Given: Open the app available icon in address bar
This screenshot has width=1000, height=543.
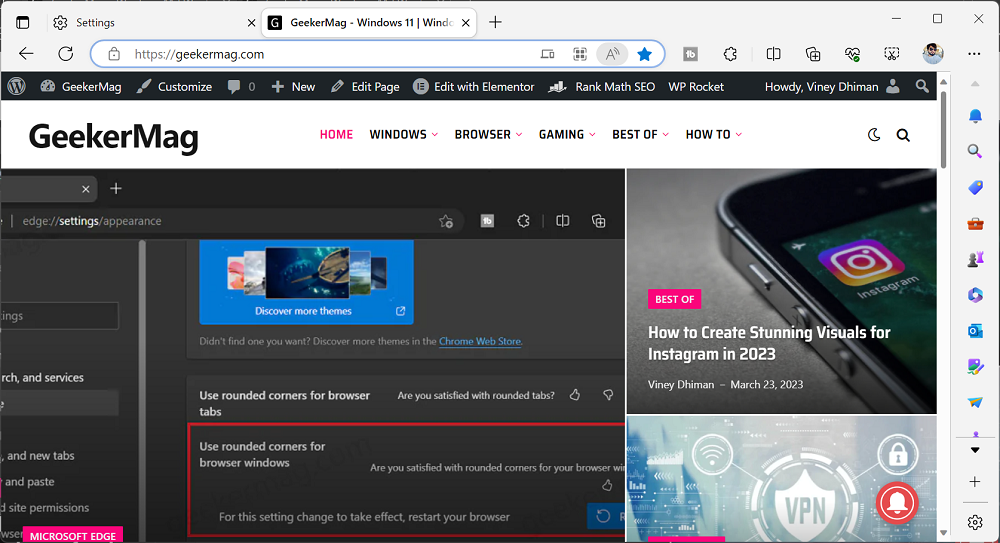Looking at the screenshot, I should pyautogui.click(x=547, y=54).
